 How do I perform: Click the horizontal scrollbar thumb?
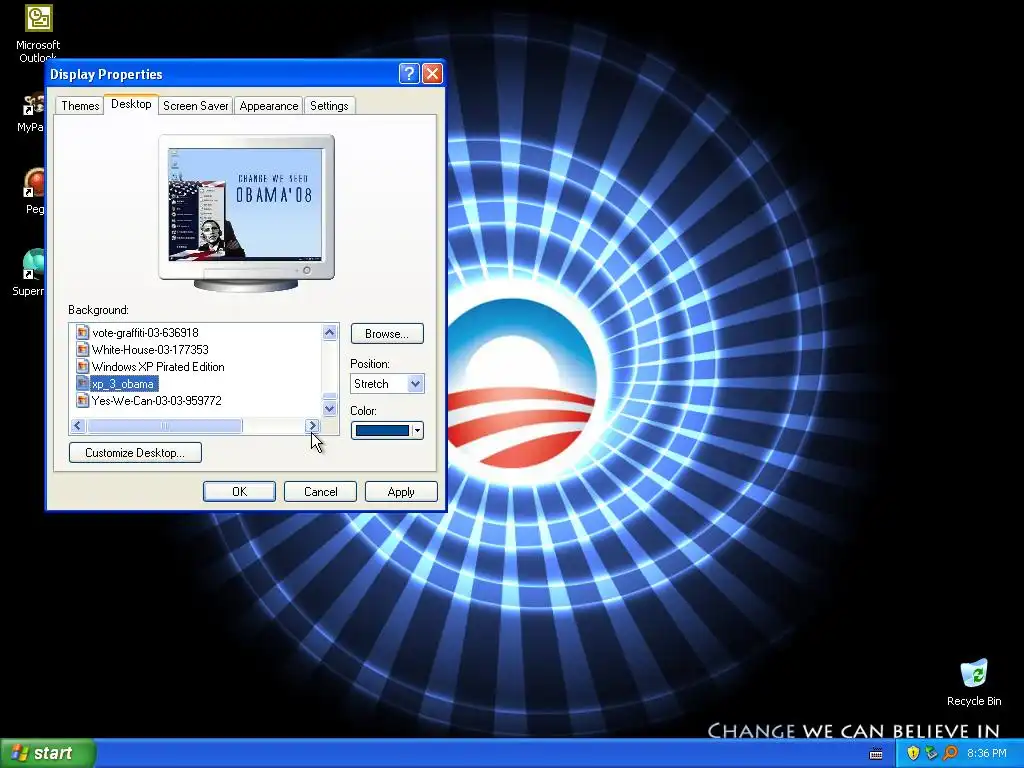point(165,426)
